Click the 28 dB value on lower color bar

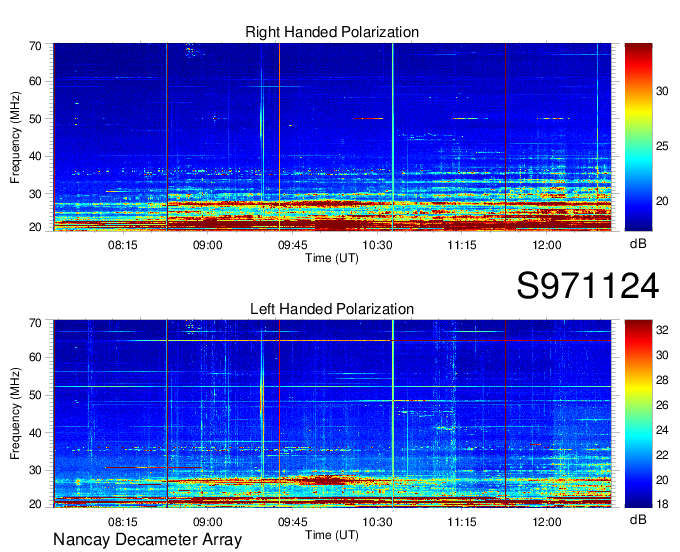pos(662,380)
